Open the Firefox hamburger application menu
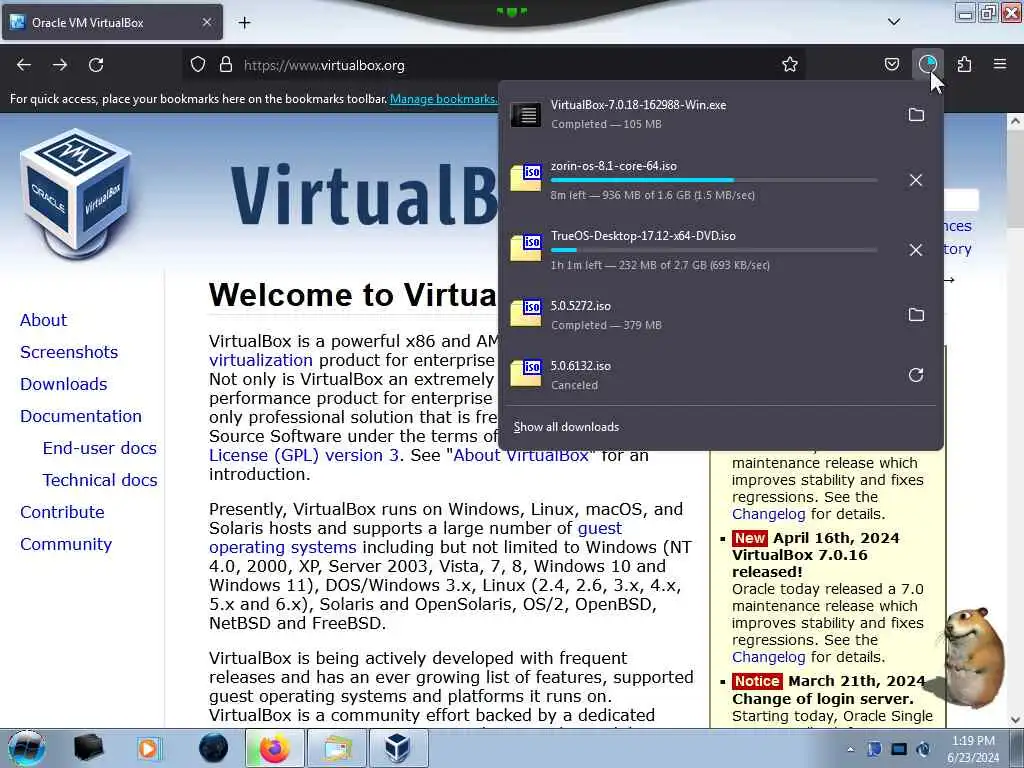Viewport: 1024px width, 768px height. tap(1000, 64)
